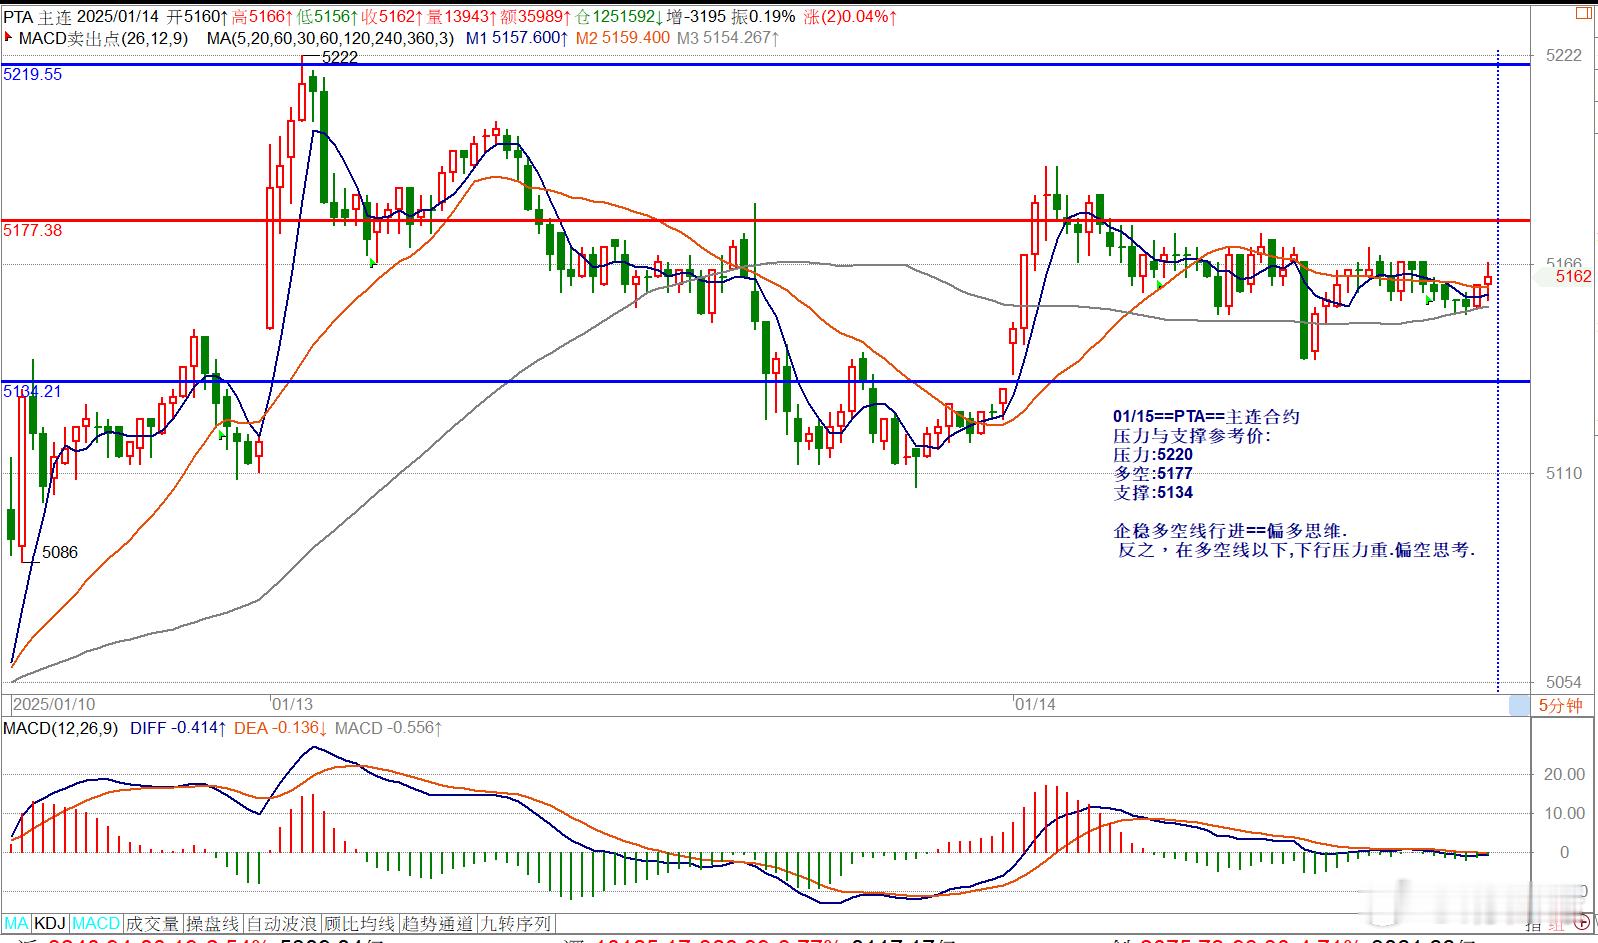Open the 趋势通道 indicator tab

(437, 923)
